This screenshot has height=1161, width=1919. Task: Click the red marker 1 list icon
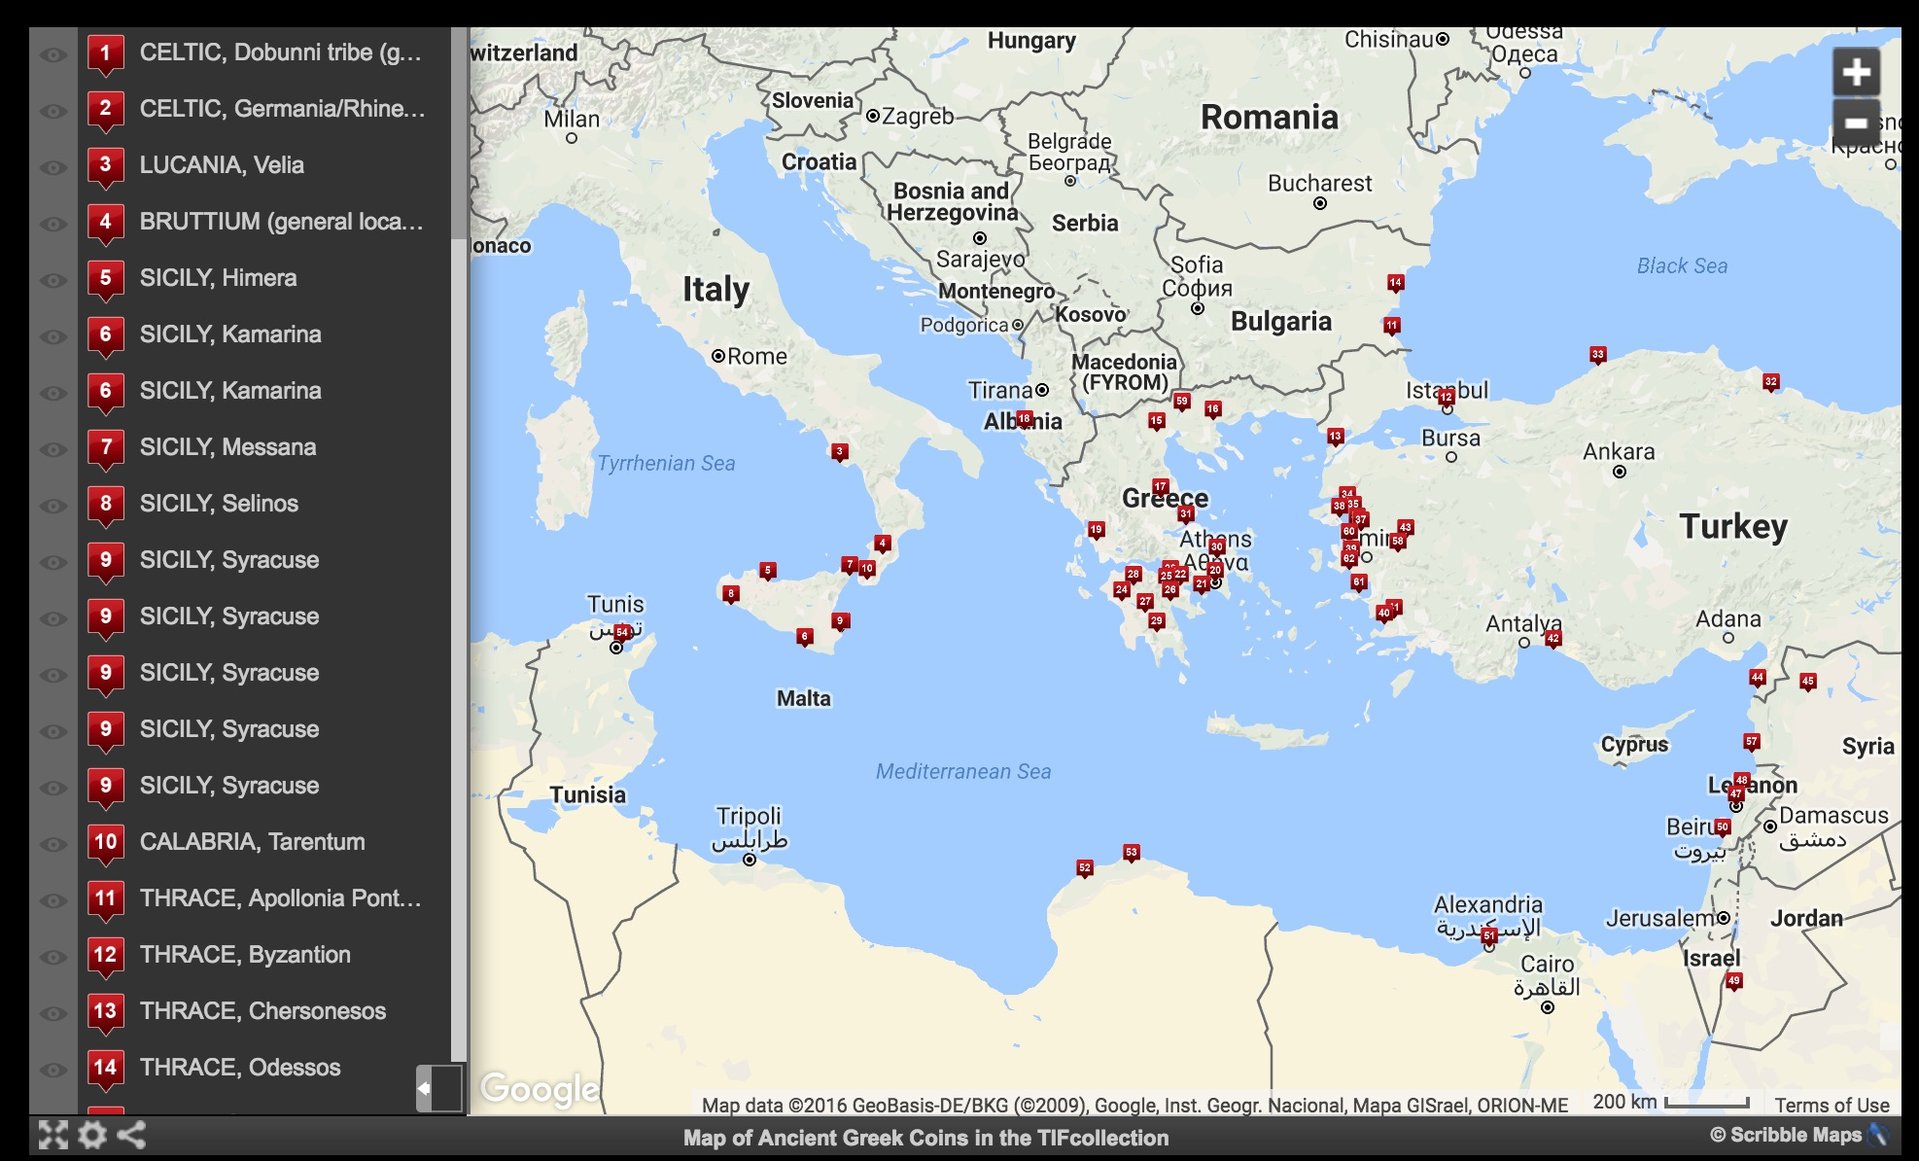[105, 53]
